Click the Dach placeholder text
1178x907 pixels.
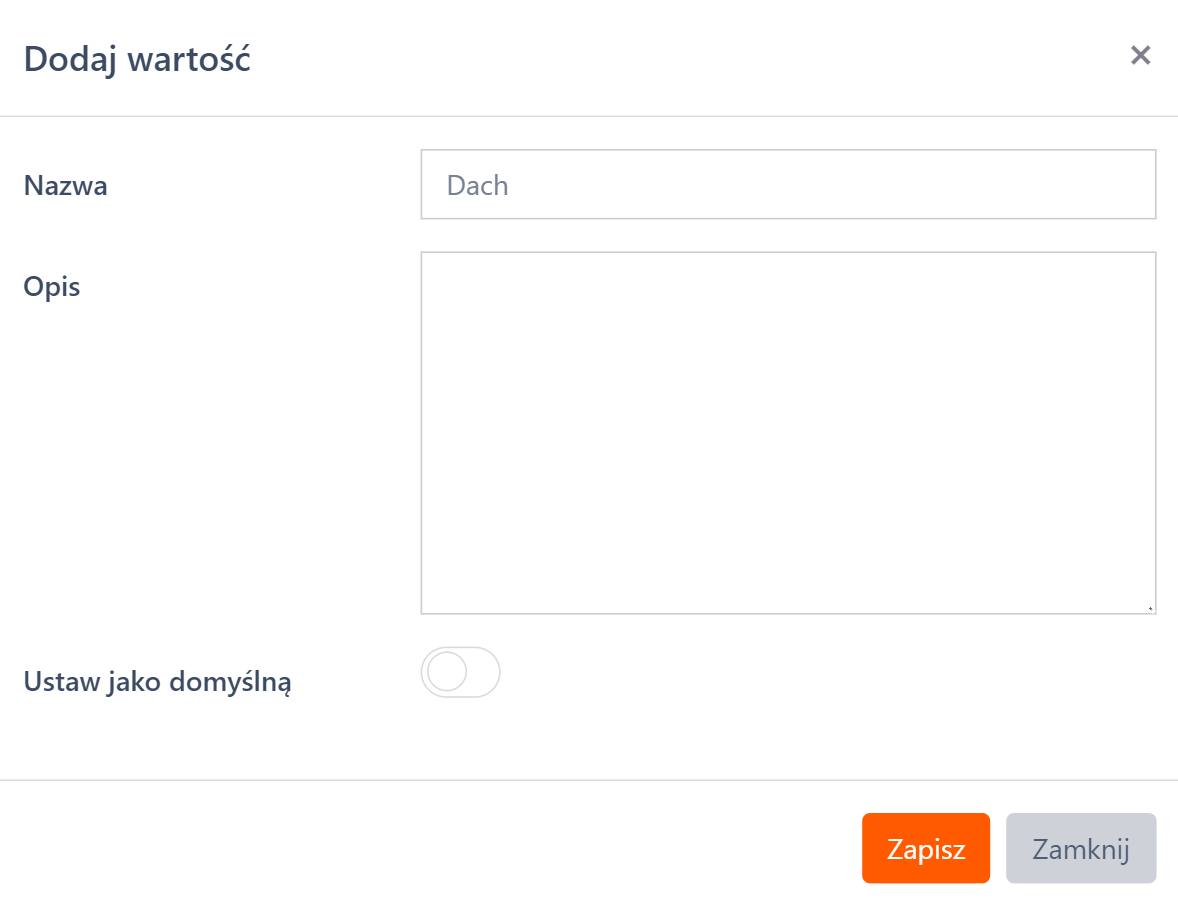[478, 186]
